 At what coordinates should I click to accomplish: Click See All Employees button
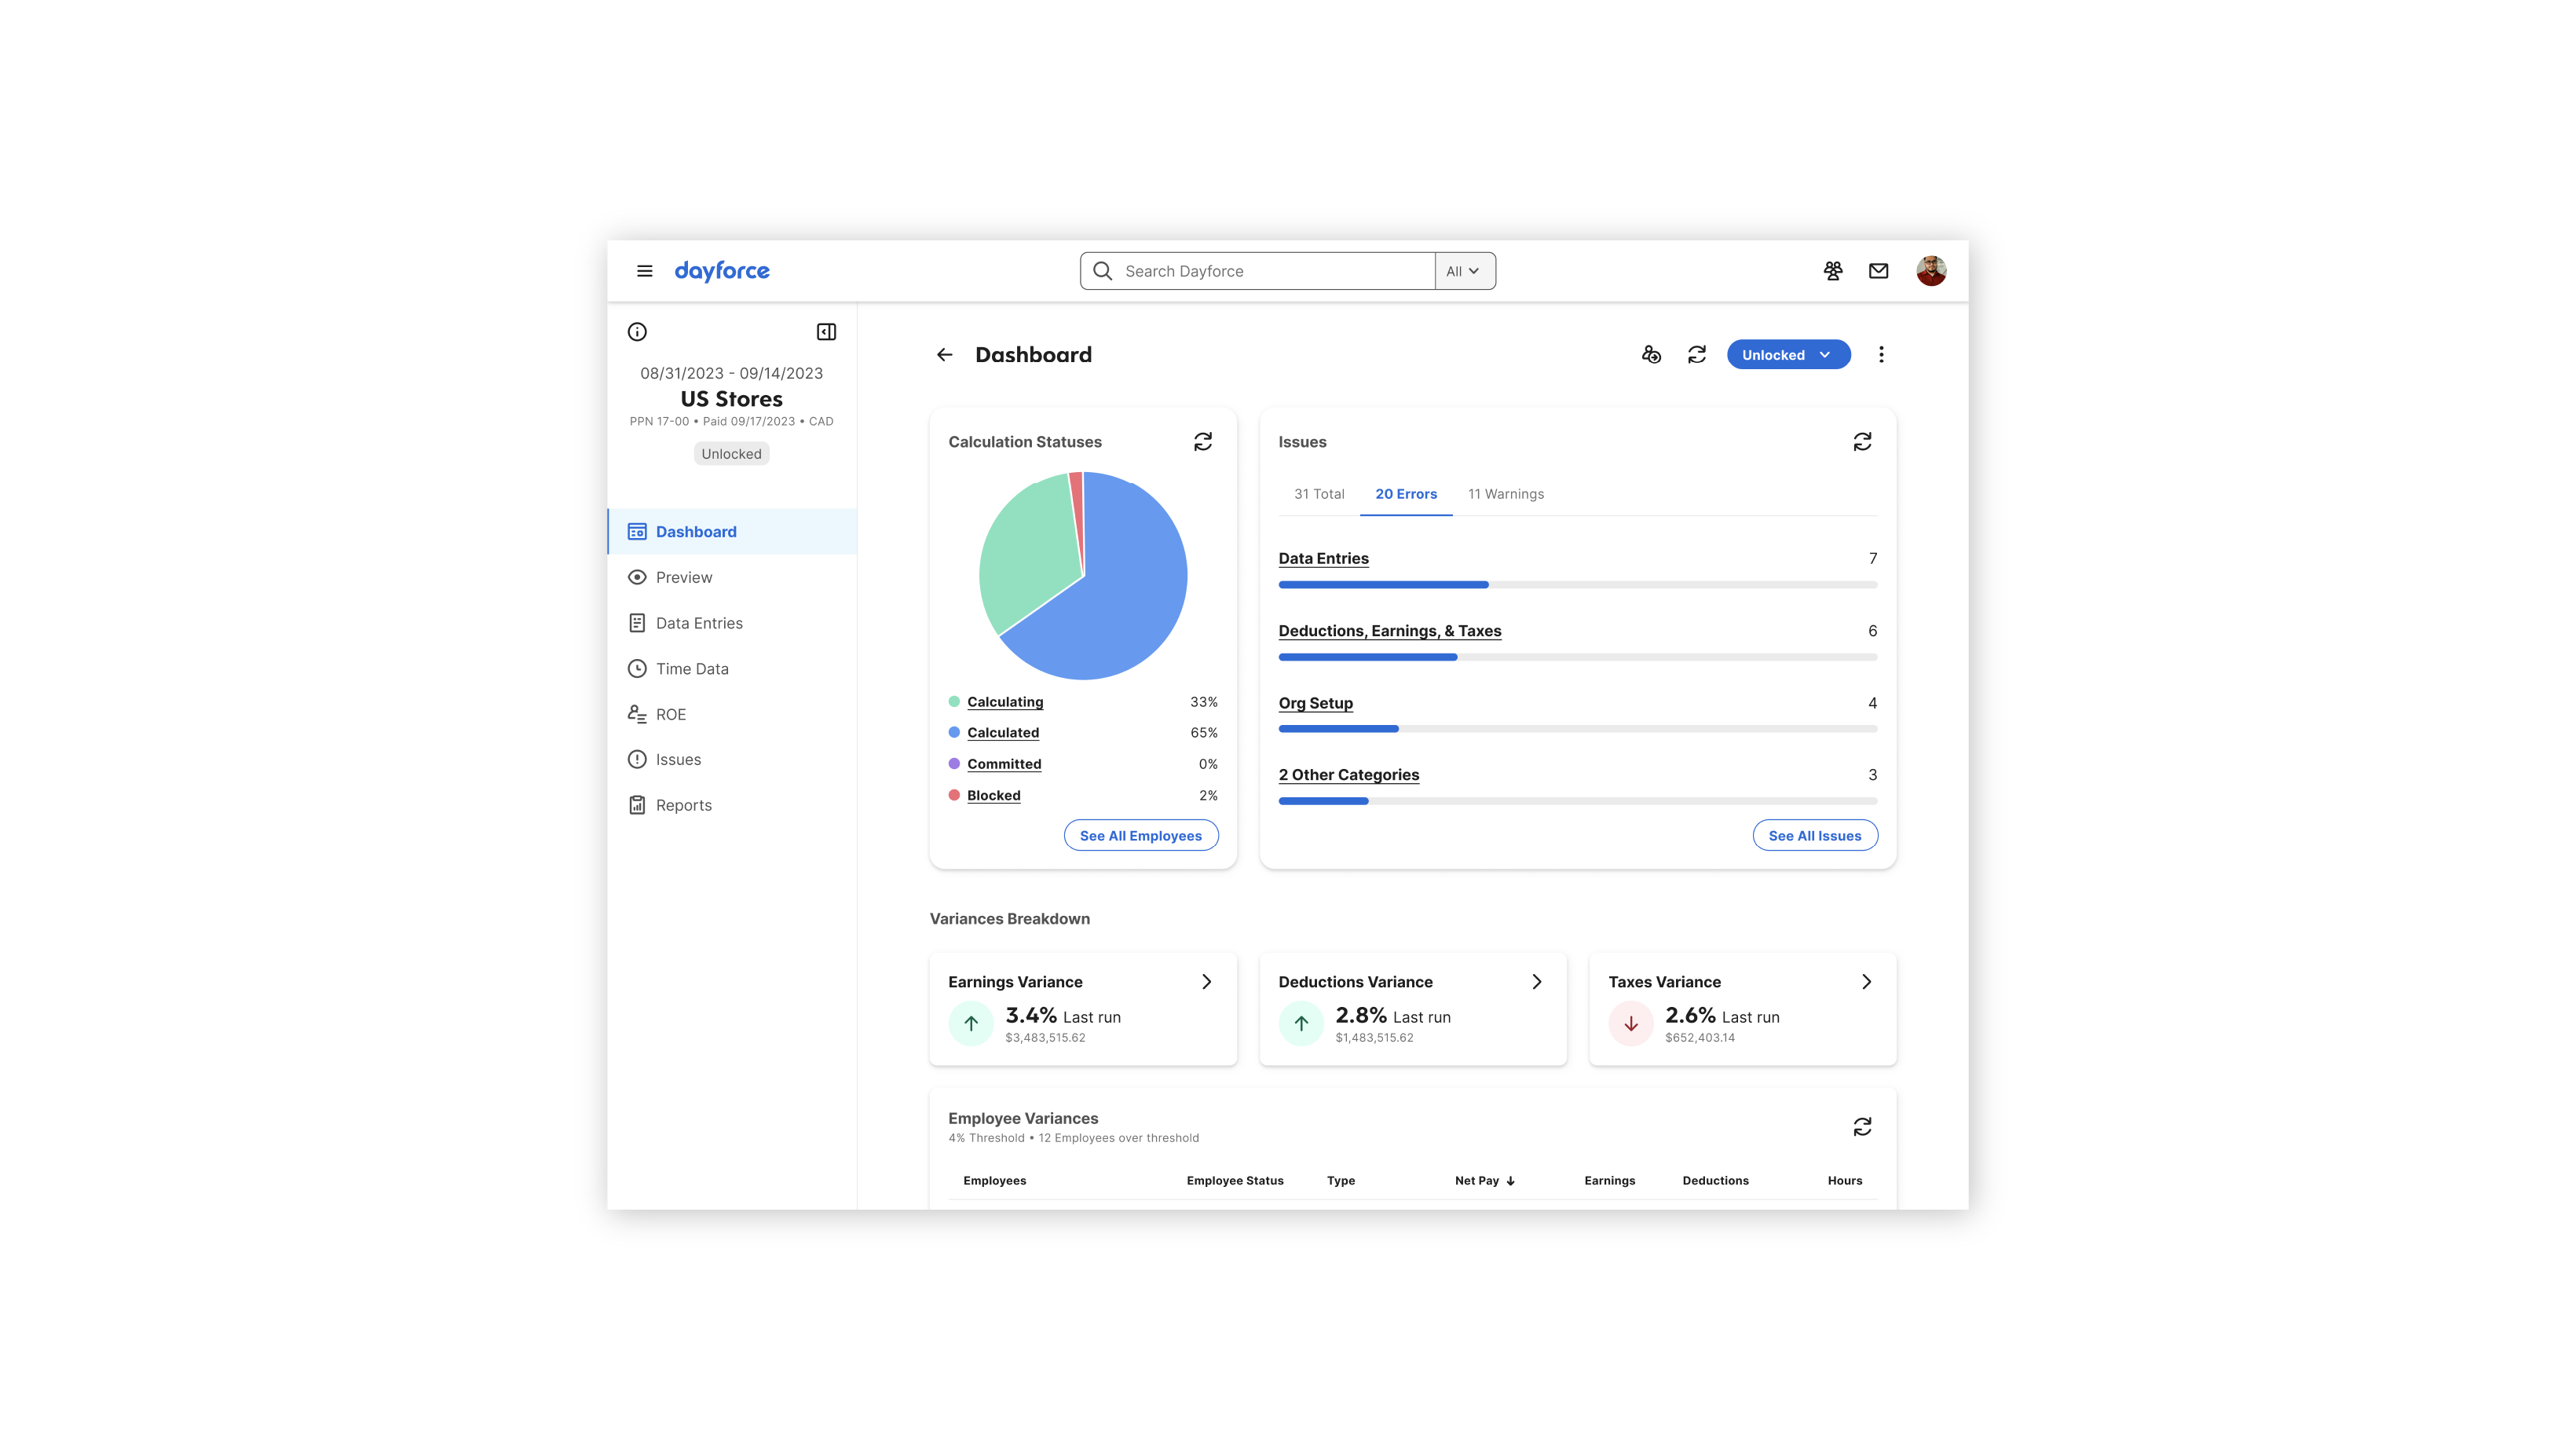point(1140,836)
